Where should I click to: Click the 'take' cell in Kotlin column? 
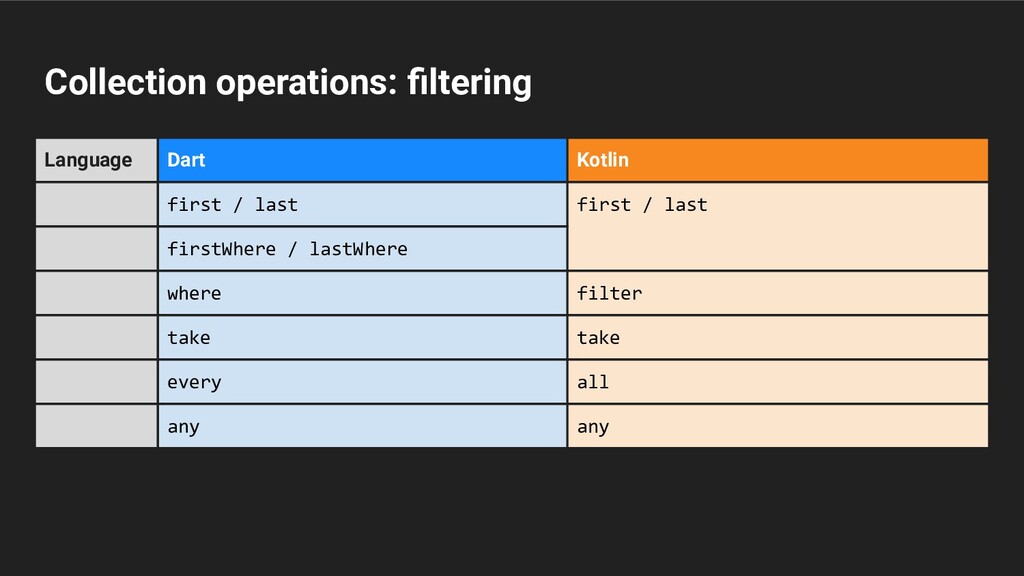click(777, 337)
